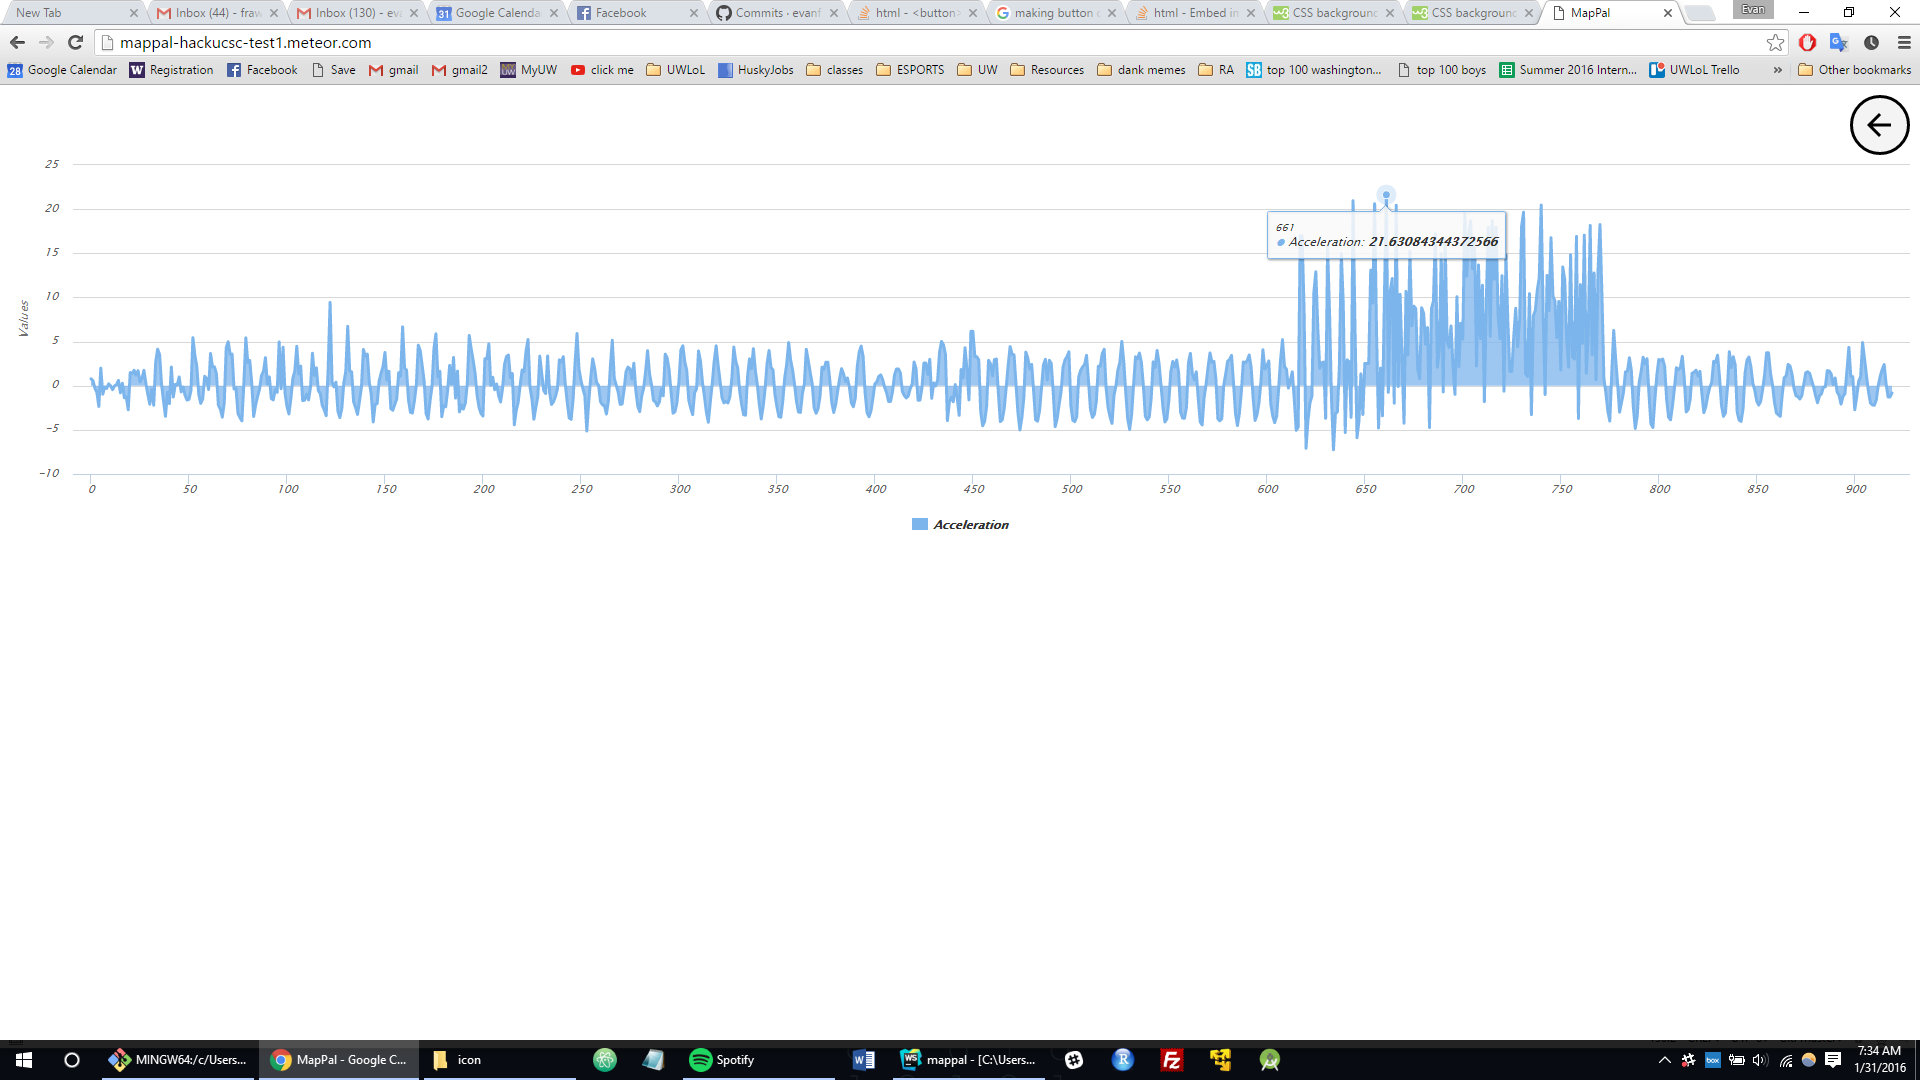The image size is (1920, 1080).
Task: Open the Chrome hamburger menu
Action: pos(1904,42)
